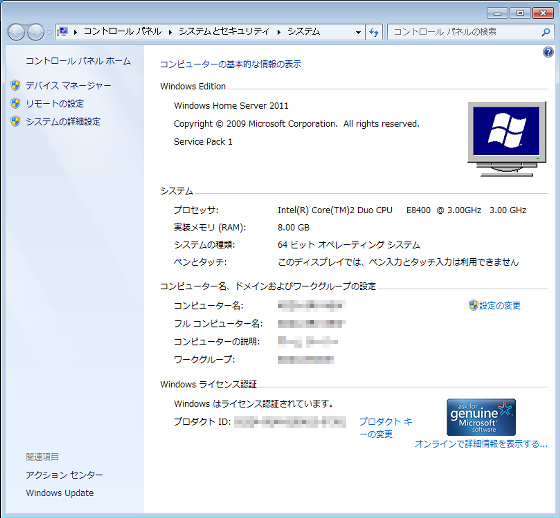This screenshot has width=560, height=518.
Task: Click the Windows monitor logo image
Action: (507, 139)
